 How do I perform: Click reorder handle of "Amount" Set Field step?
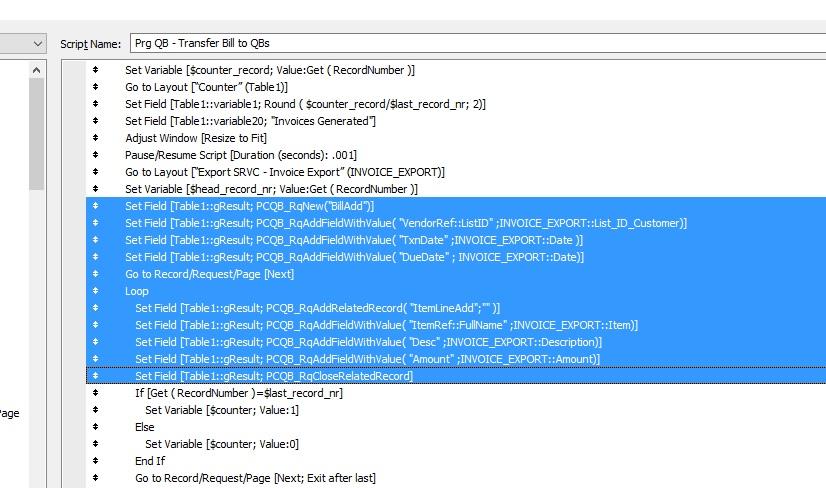click(95, 358)
